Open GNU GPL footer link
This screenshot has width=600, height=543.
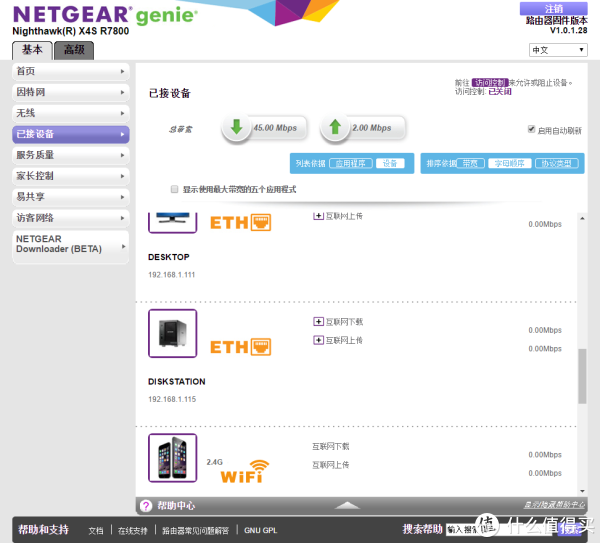(x=261, y=530)
